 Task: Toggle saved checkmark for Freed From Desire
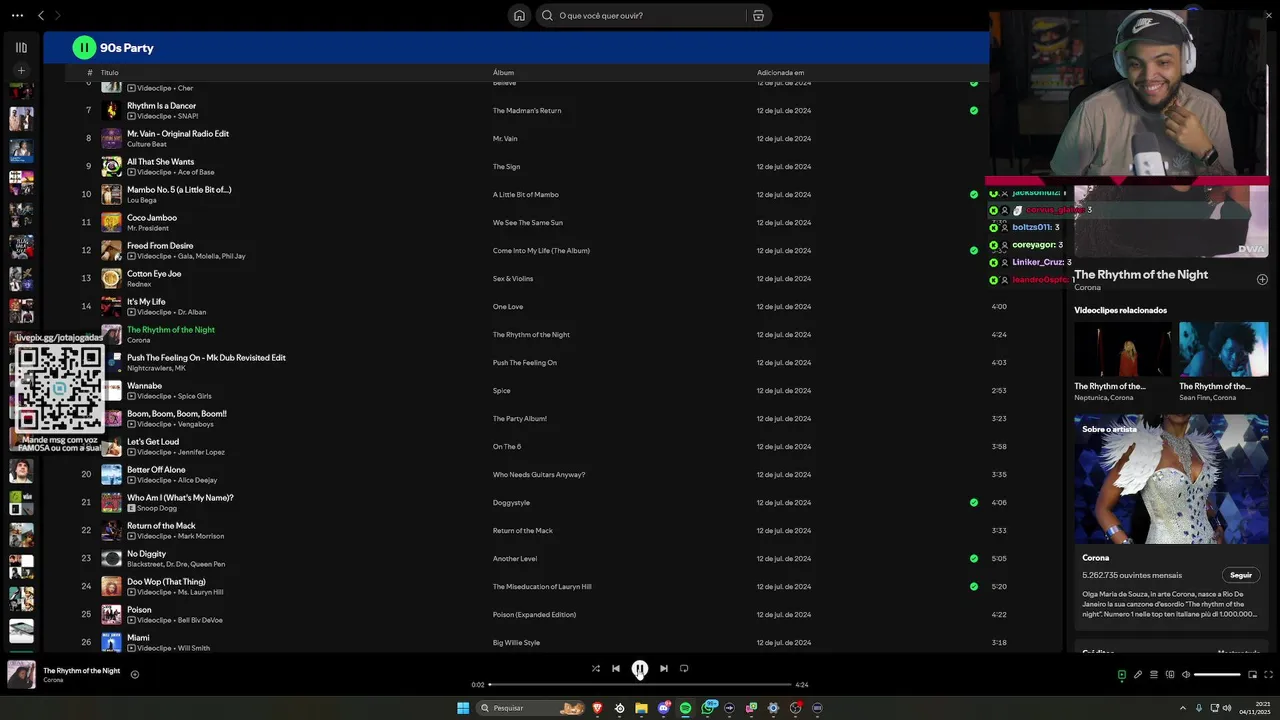pos(974,250)
